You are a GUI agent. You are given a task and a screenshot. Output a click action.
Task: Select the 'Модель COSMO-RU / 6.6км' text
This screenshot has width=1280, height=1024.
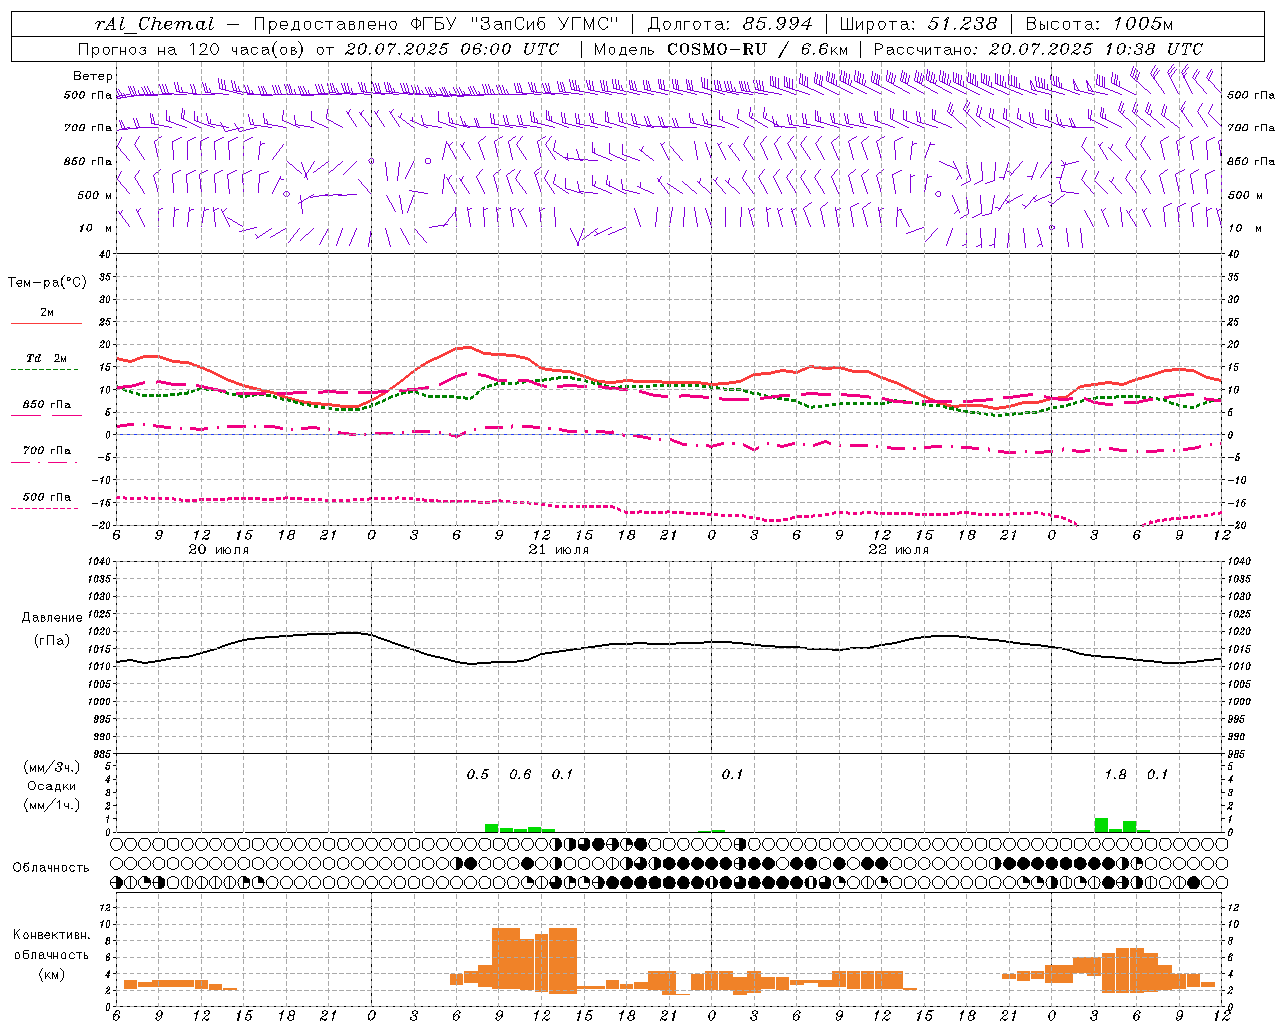click(721, 49)
